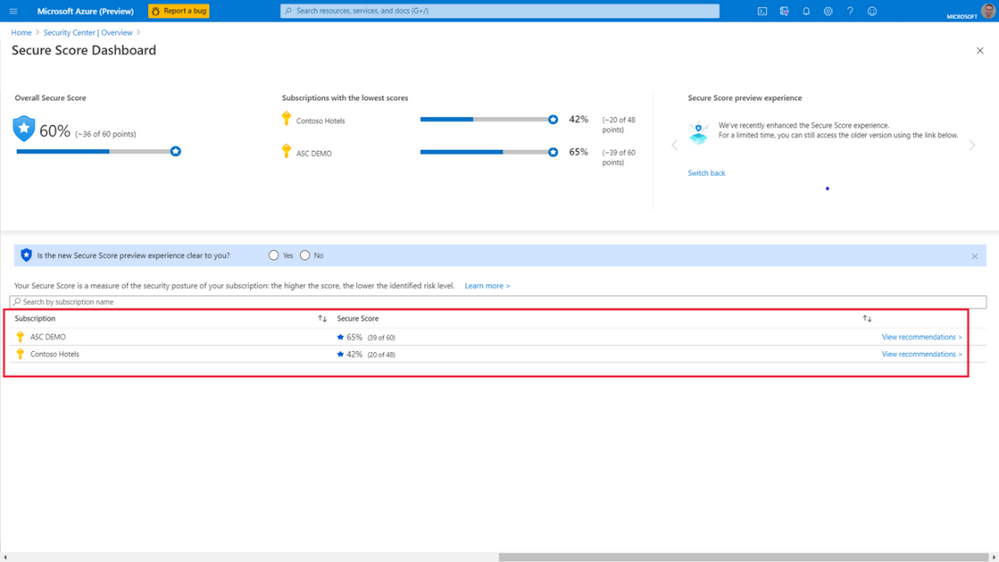Select the ASC DEMO row in the table

tap(498, 336)
